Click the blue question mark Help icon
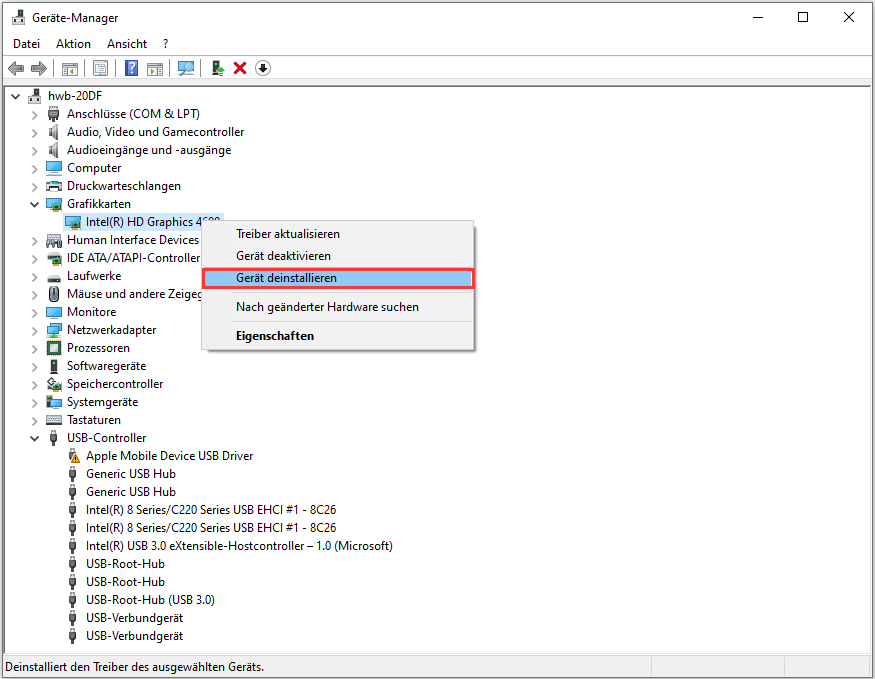The image size is (875, 679). coord(131,69)
